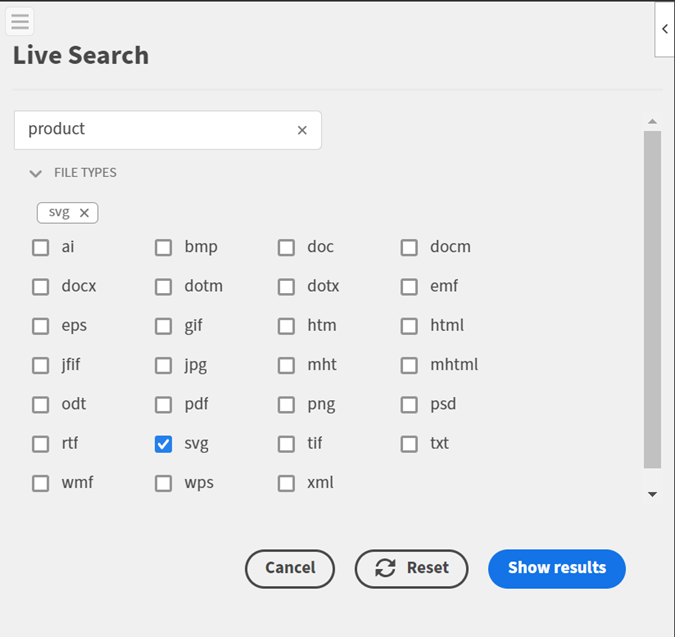Click the vertical scrollbar thumb
The image size is (675, 637).
pos(652,300)
